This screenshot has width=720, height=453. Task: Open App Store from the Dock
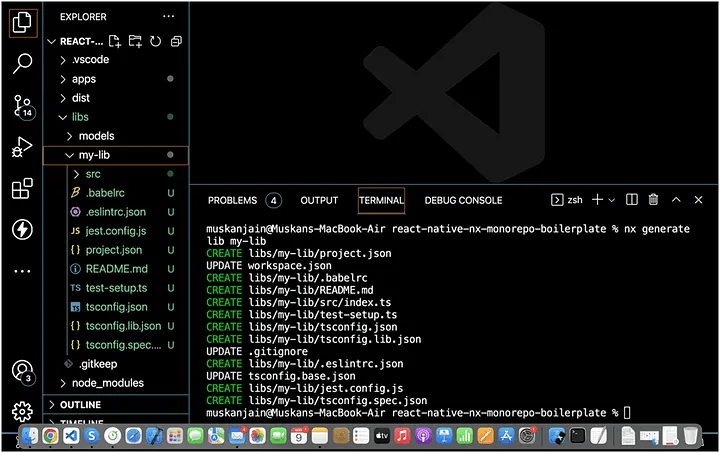[x=506, y=436]
